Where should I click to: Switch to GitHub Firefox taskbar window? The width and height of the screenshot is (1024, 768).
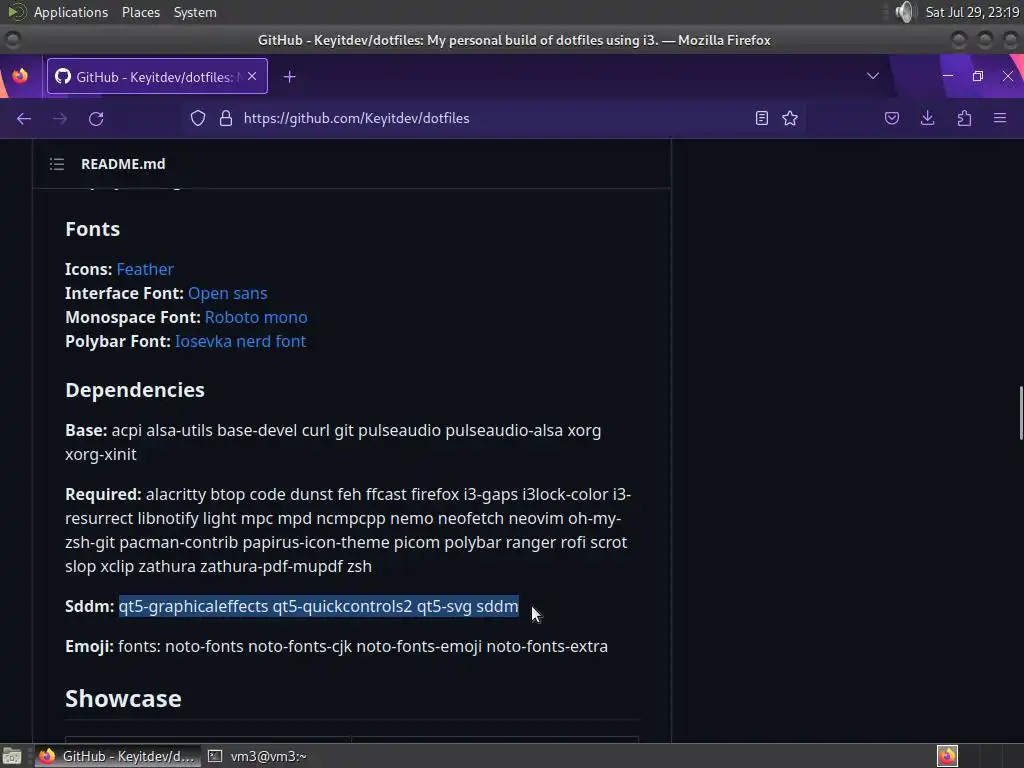pyautogui.click(x=118, y=756)
